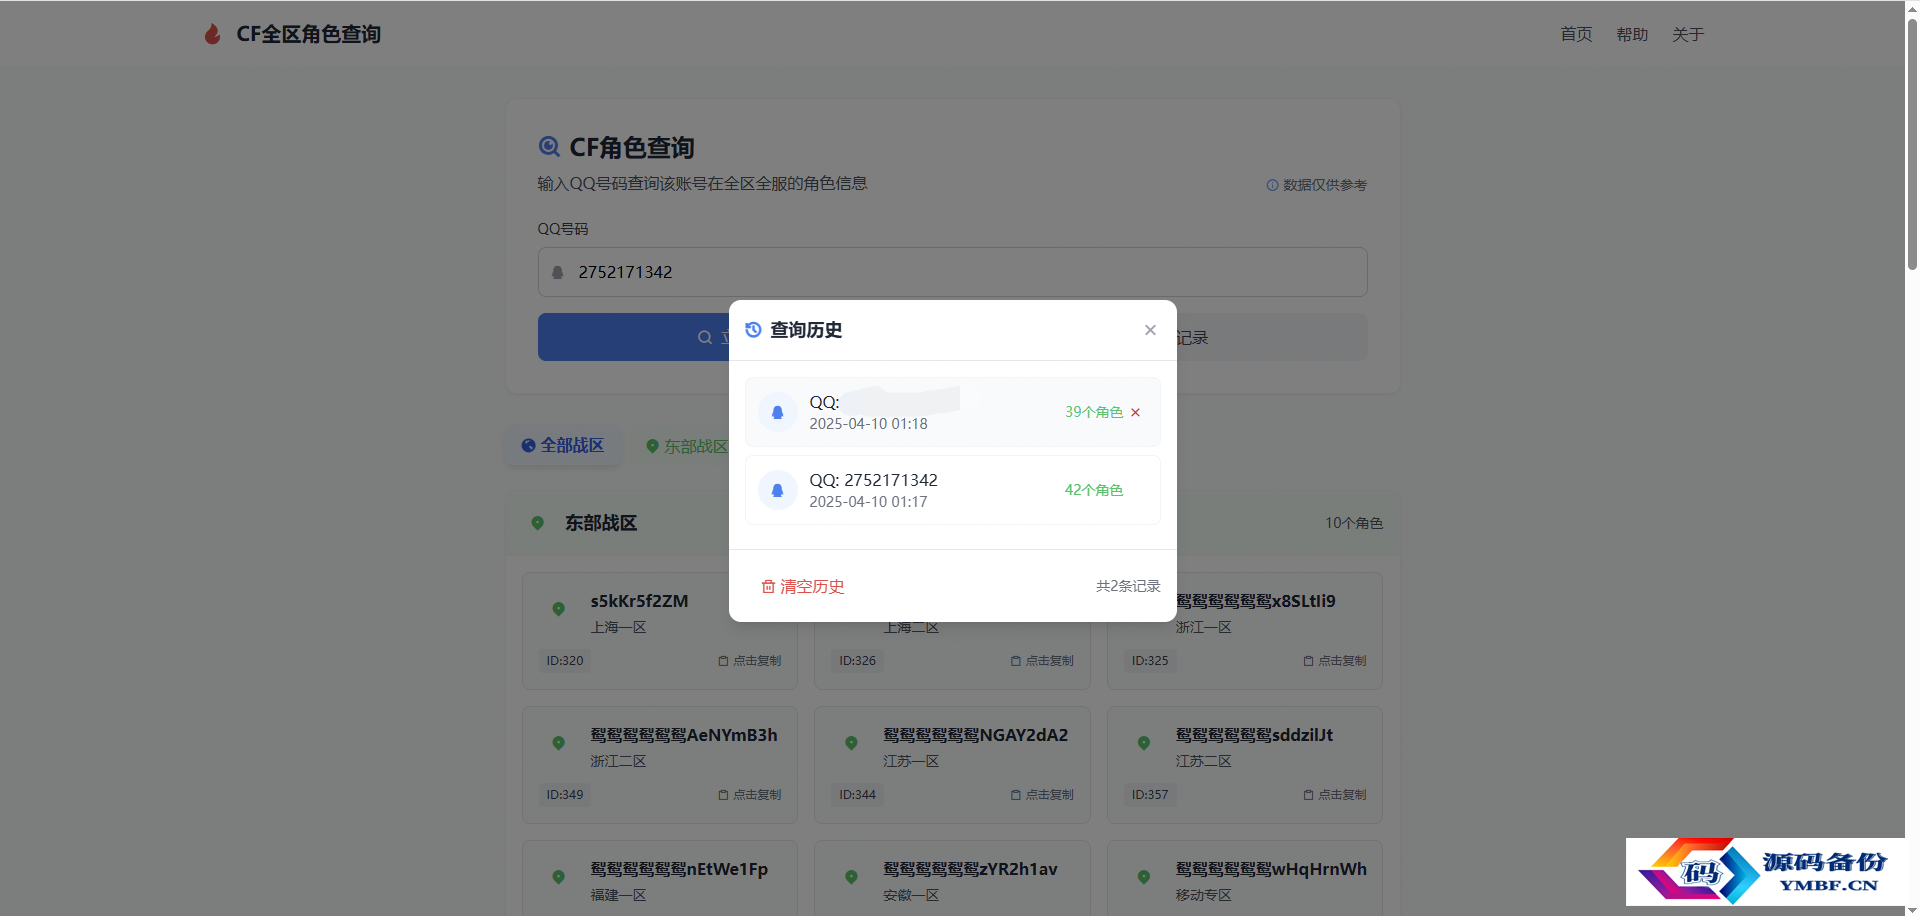Click the 42个角色 count label
Image resolution: width=1920 pixels, height=916 pixels.
pos(1094,490)
